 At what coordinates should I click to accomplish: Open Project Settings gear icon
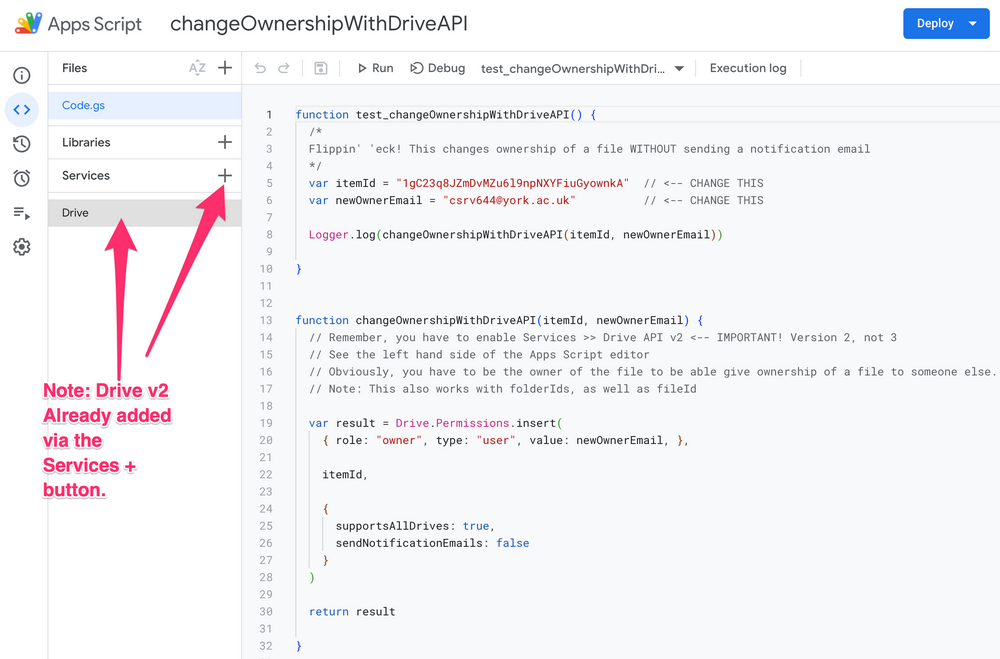coord(21,247)
